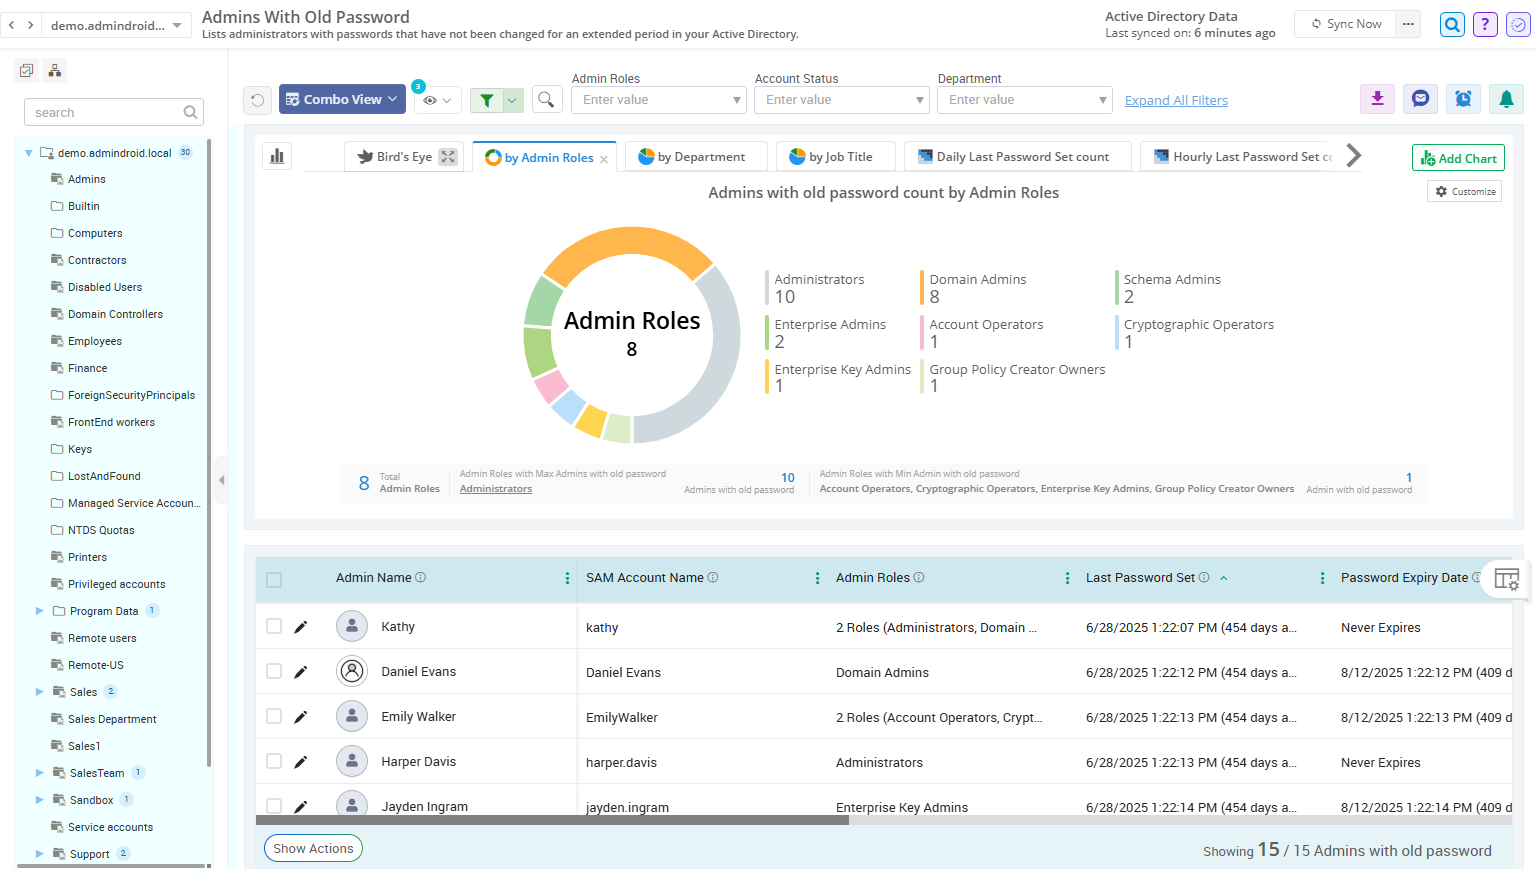Click the green alert bell icon

1506,98
